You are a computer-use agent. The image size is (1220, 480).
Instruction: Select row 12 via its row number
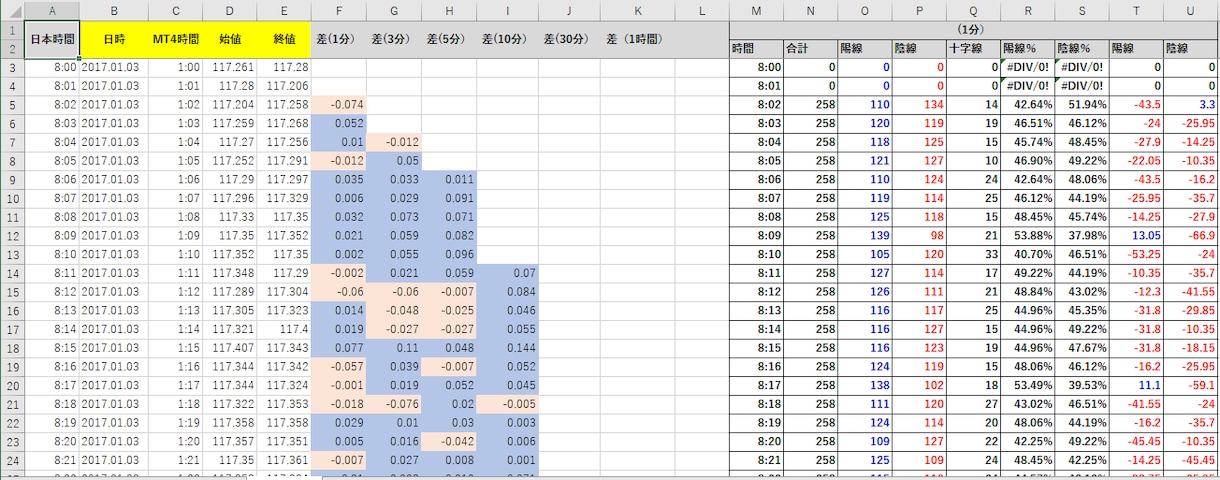point(12,236)
